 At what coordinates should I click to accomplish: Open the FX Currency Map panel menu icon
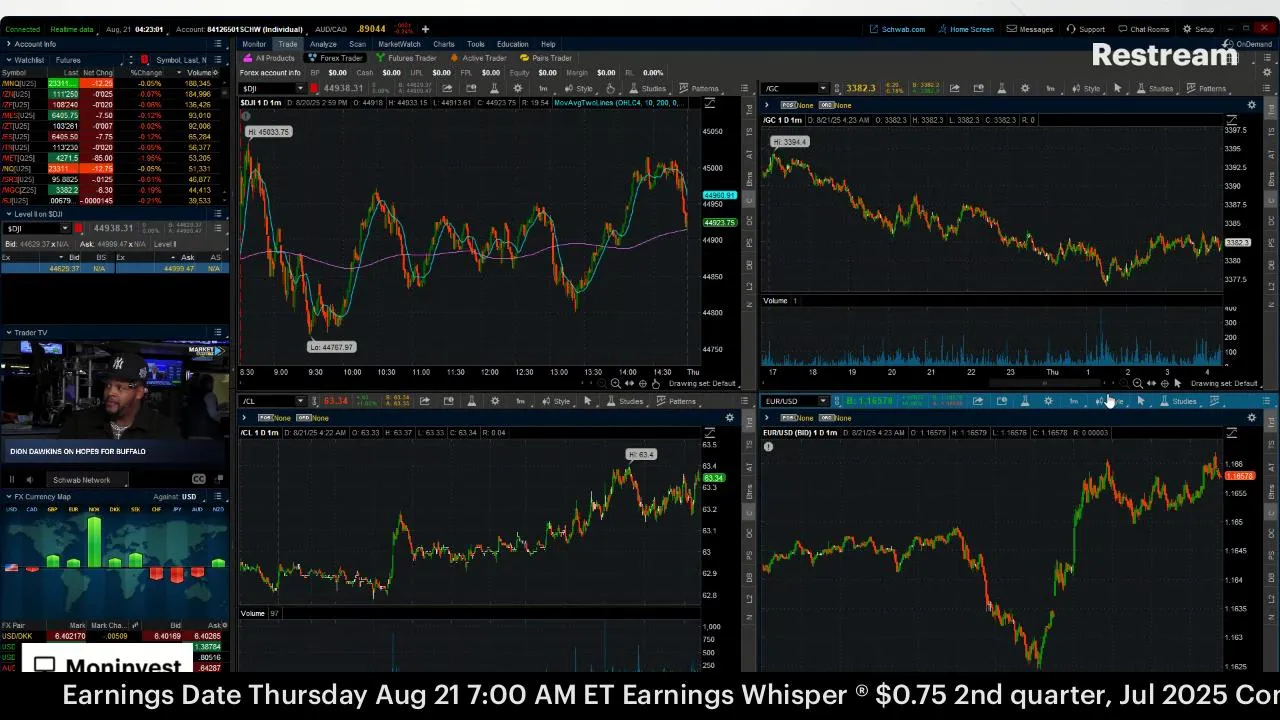218,496
